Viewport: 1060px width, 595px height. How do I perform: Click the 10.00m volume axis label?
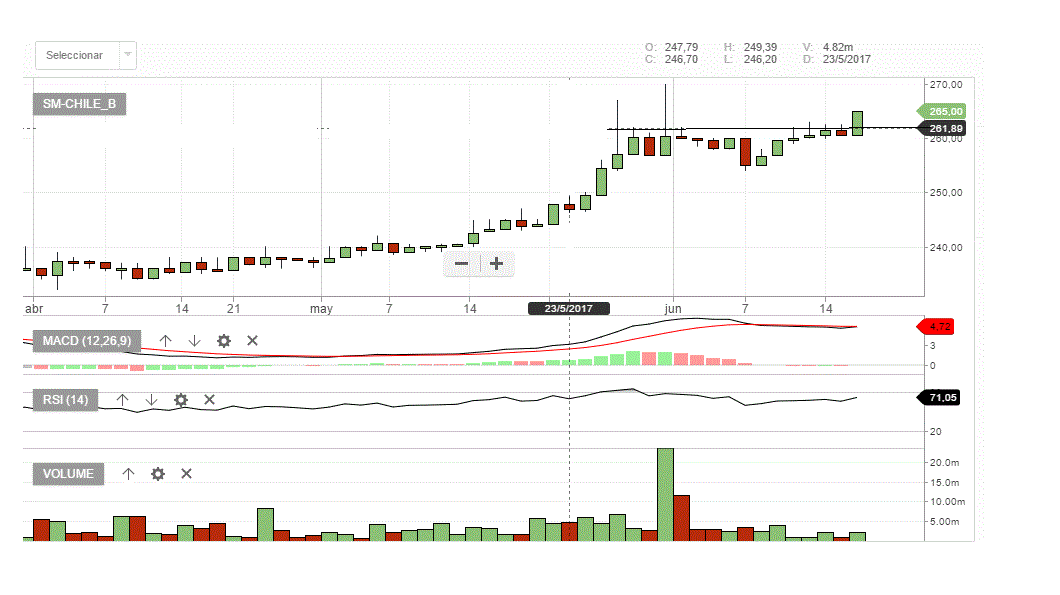(948, 502)
